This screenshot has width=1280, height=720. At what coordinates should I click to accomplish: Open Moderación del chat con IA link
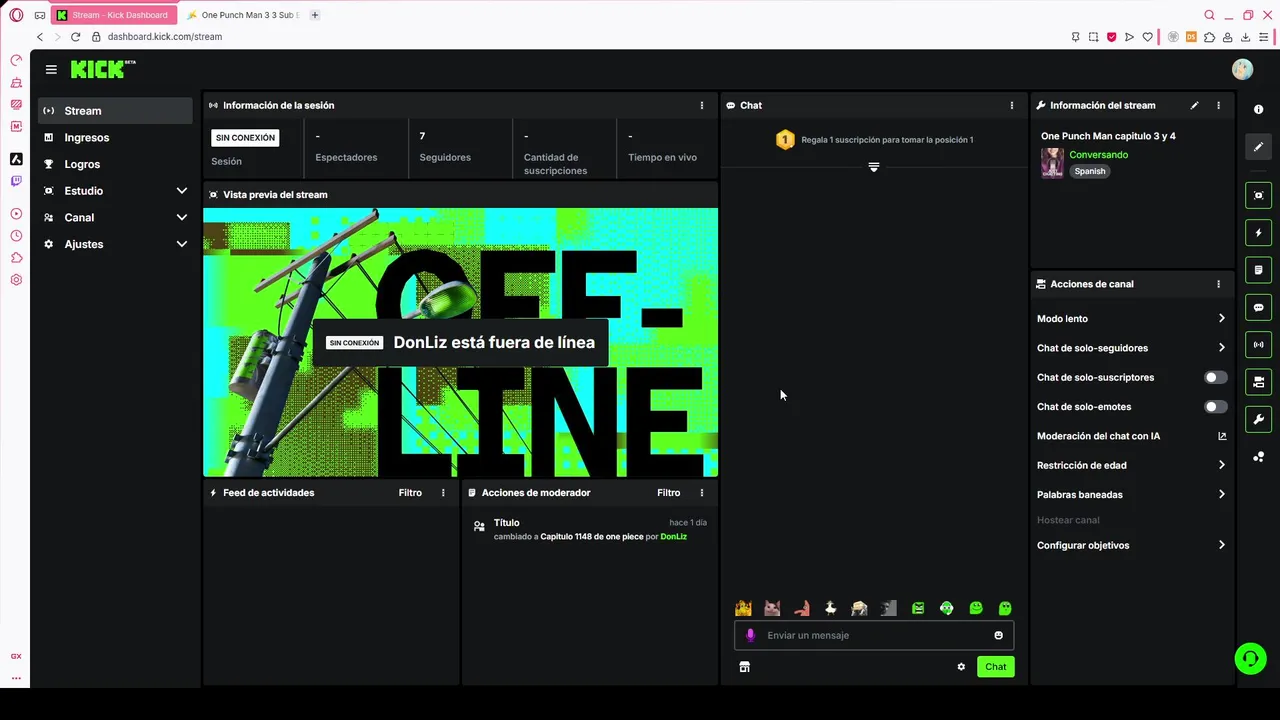tap(1132, 436)
